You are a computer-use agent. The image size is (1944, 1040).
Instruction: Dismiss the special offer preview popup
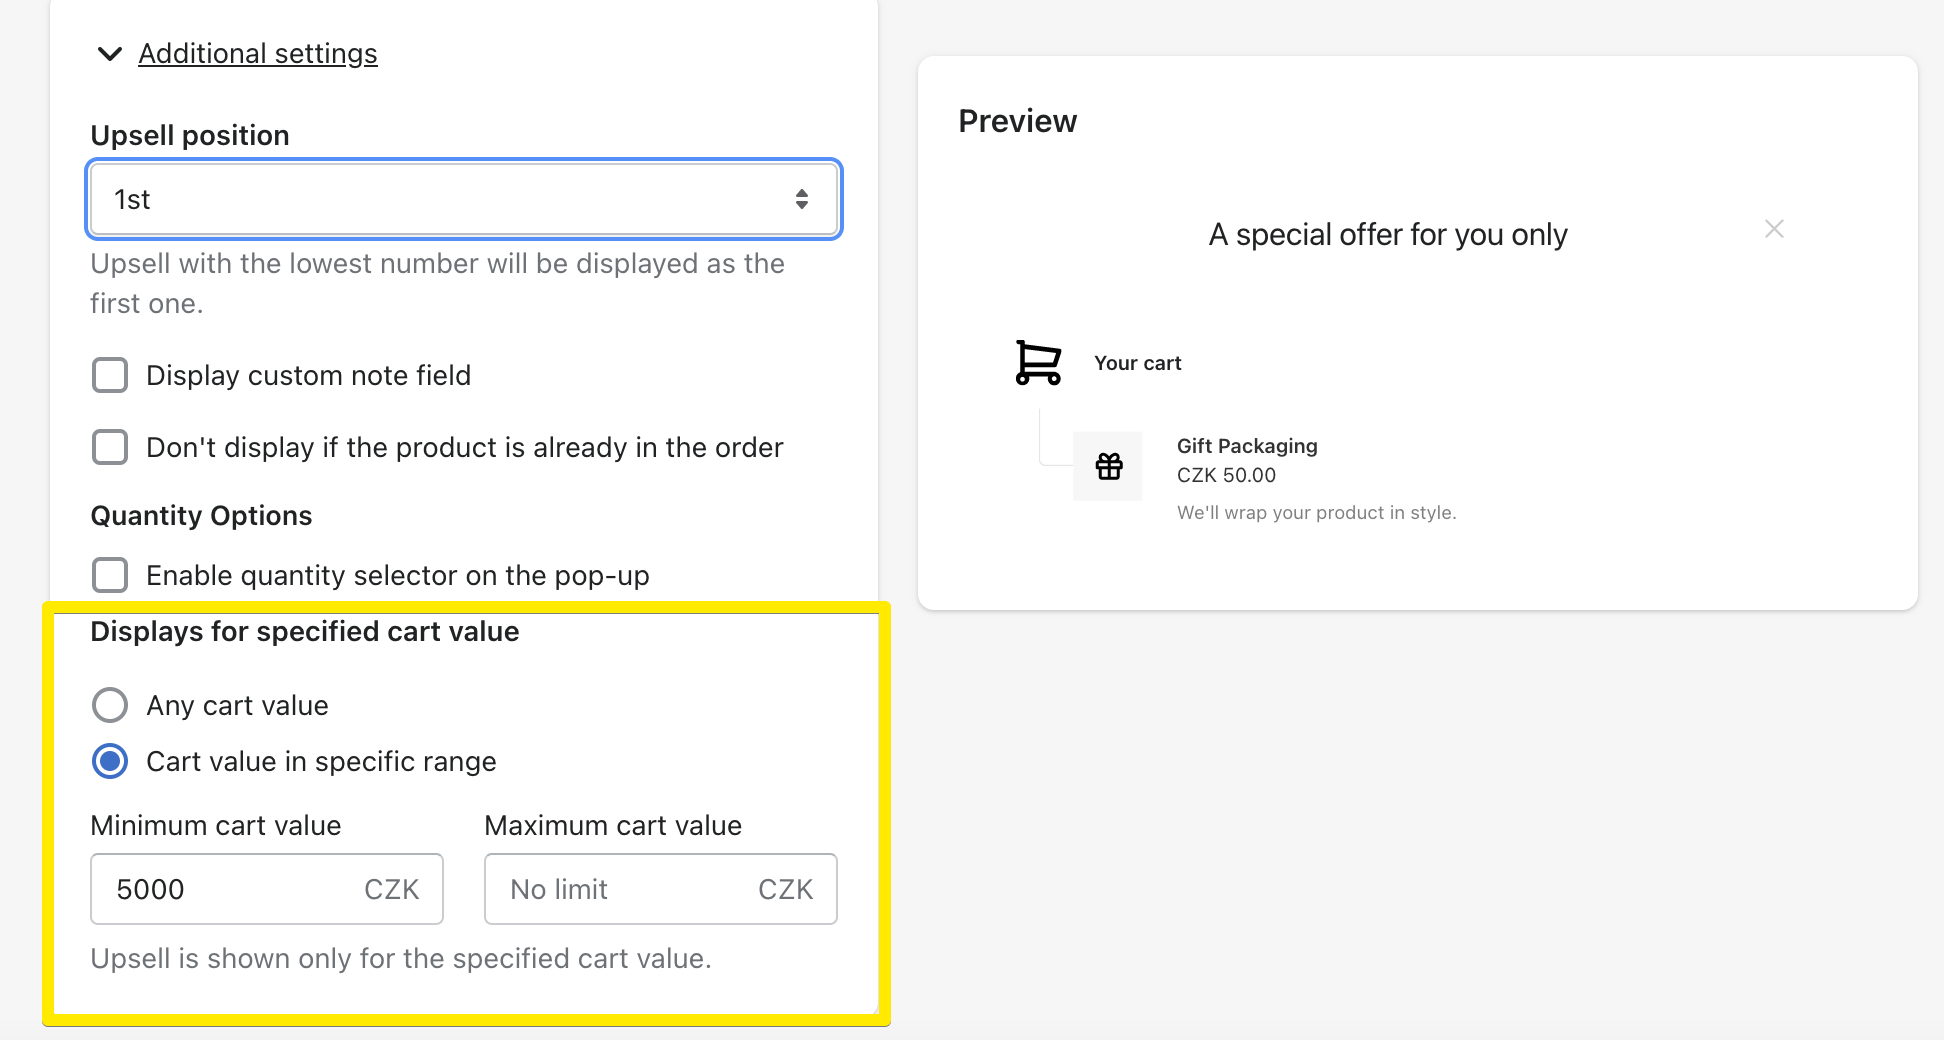(1774, 228)
